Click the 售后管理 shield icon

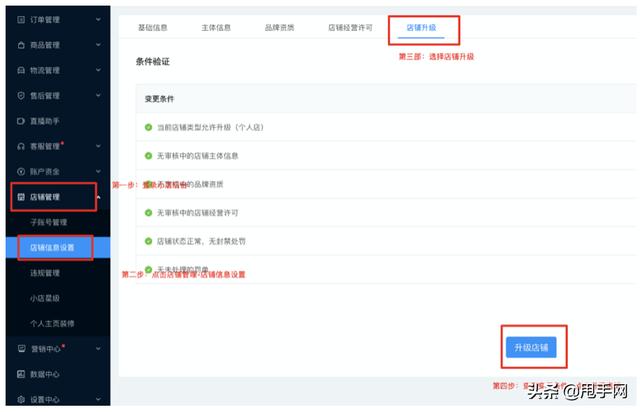tap(21, 95)
